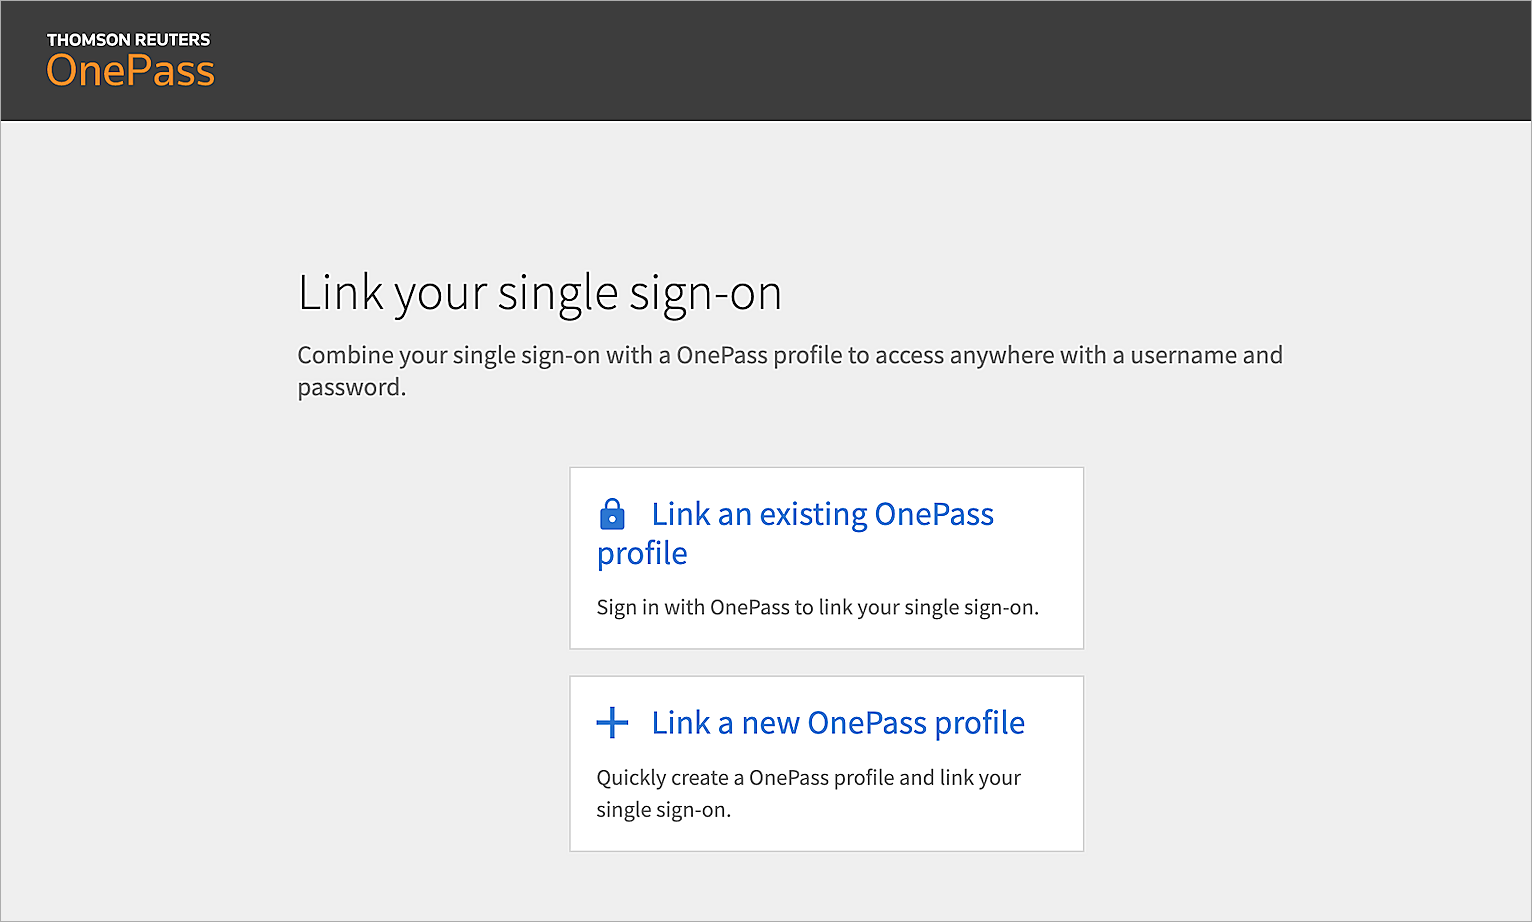Open the Link a new OnePass profile link

[x=838, y=722]
